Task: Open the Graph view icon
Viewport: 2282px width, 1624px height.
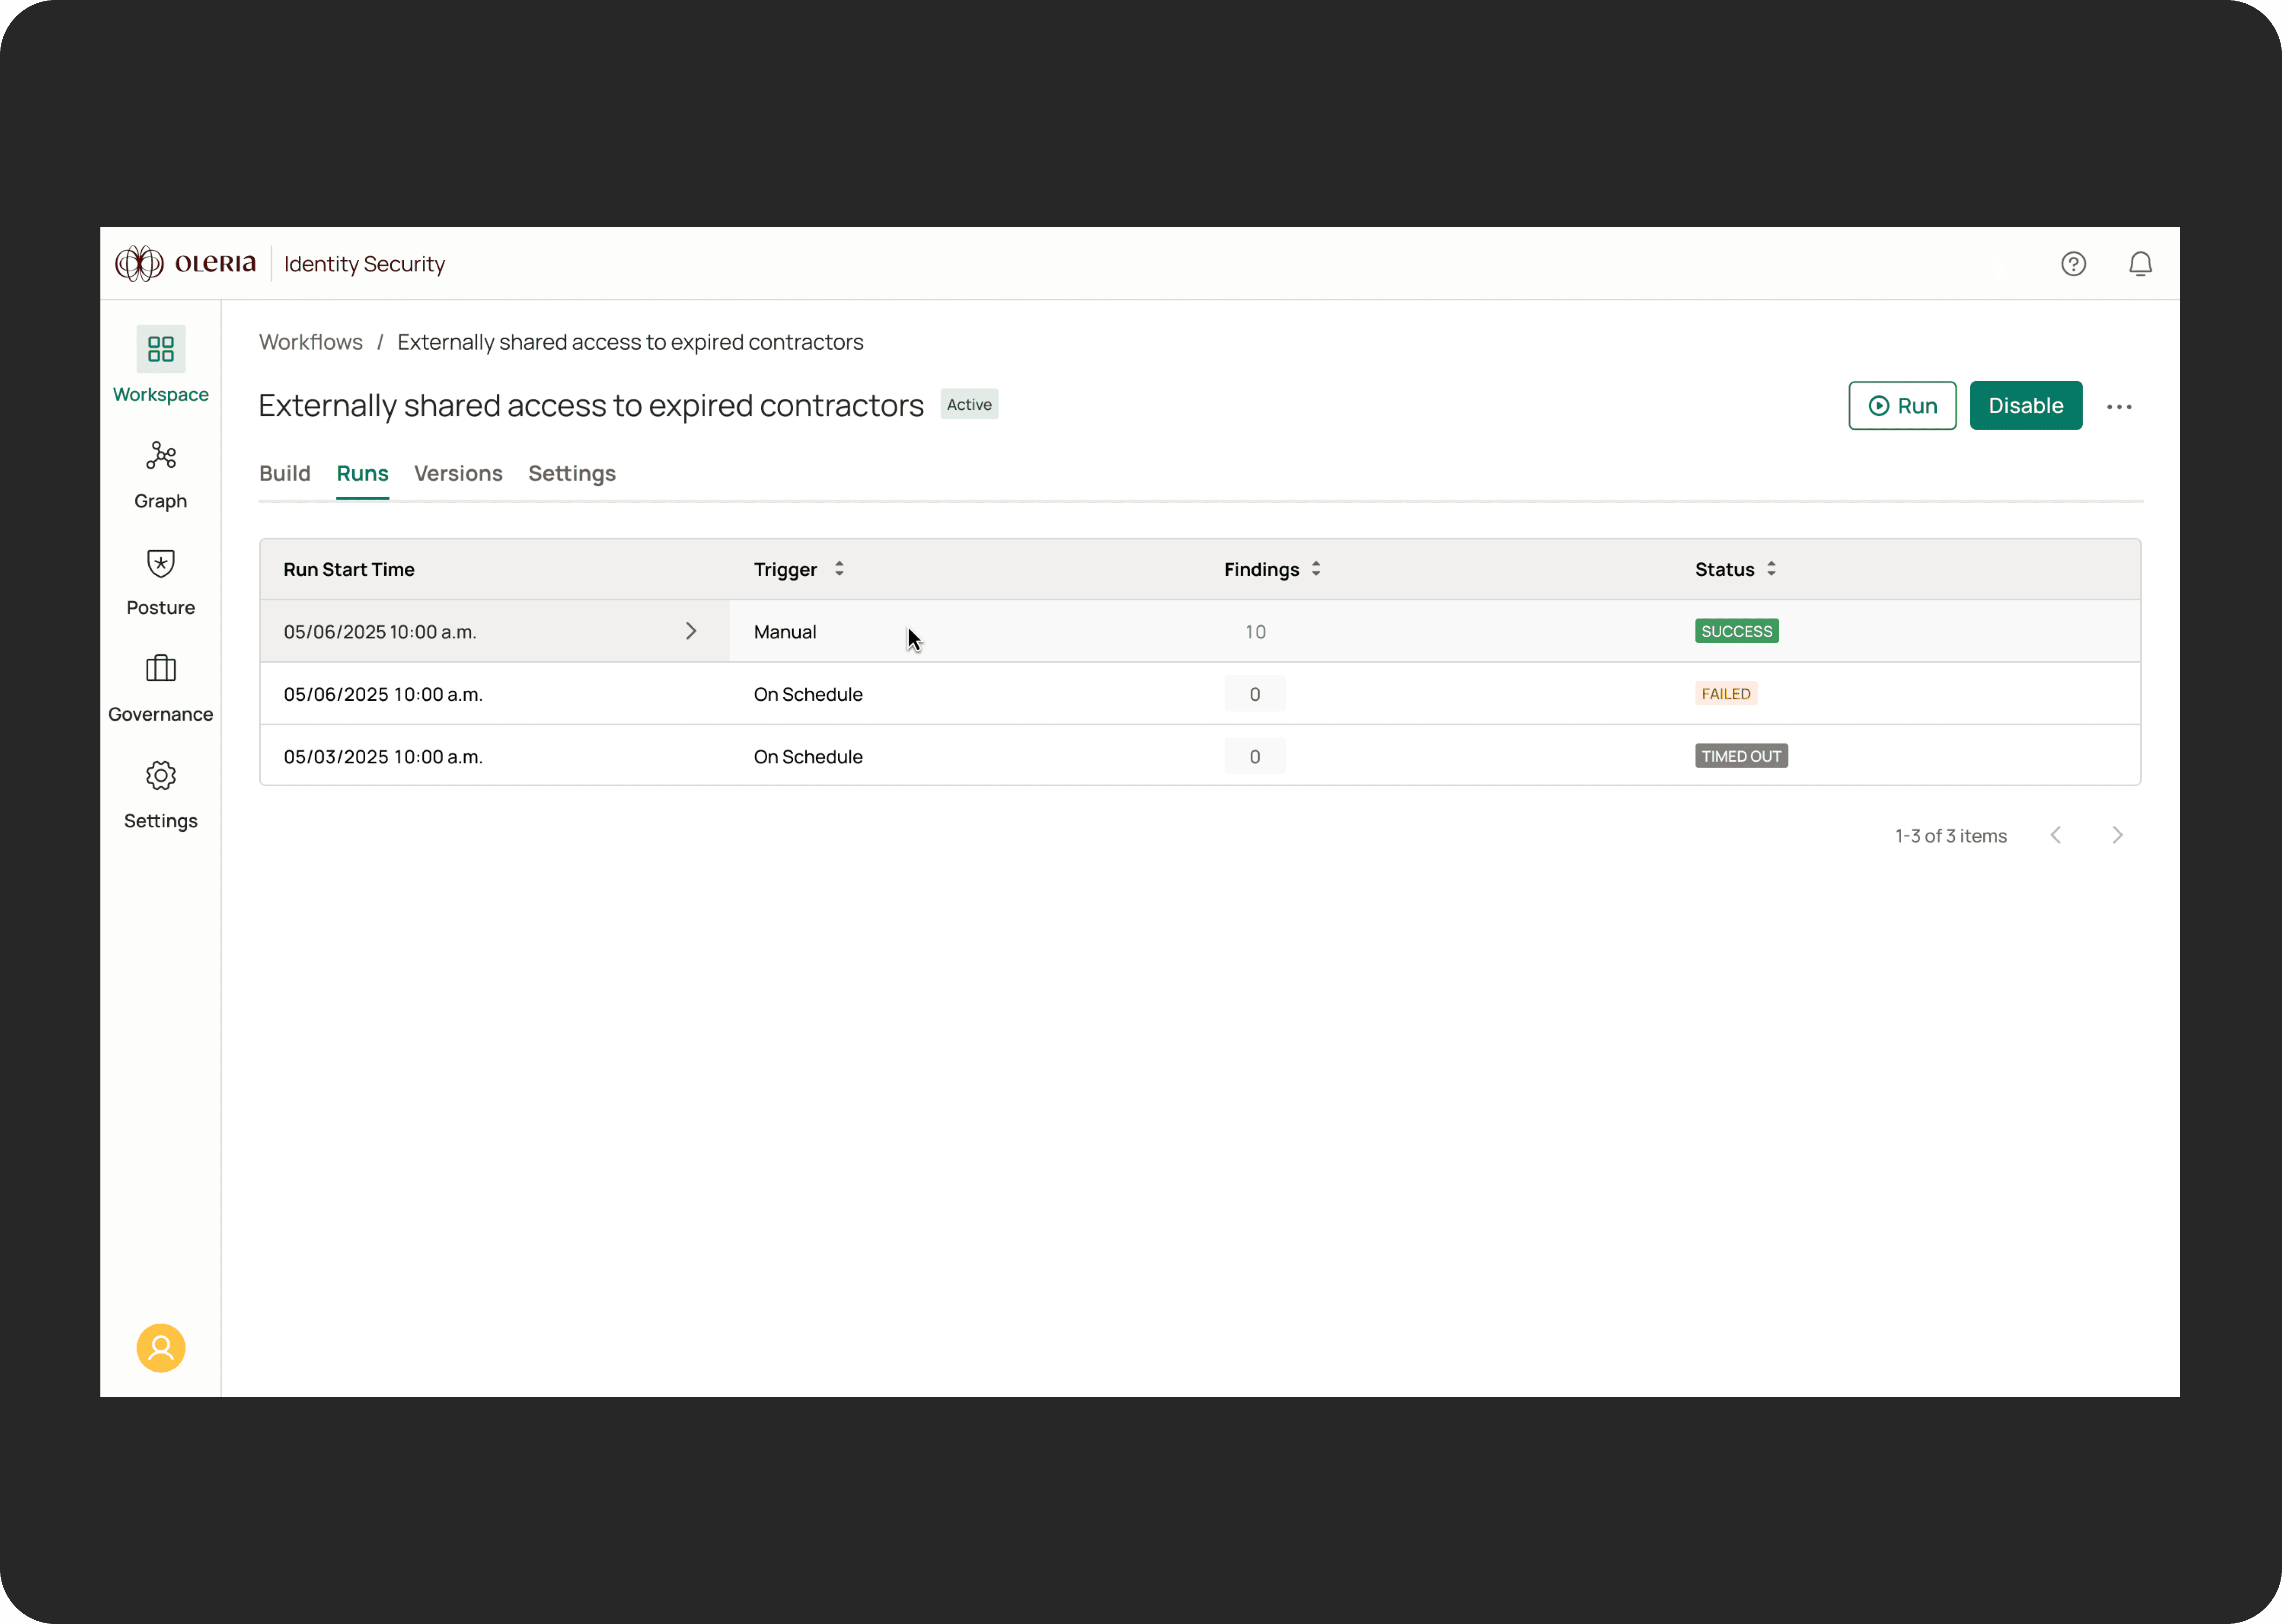Action: [160, 456]
